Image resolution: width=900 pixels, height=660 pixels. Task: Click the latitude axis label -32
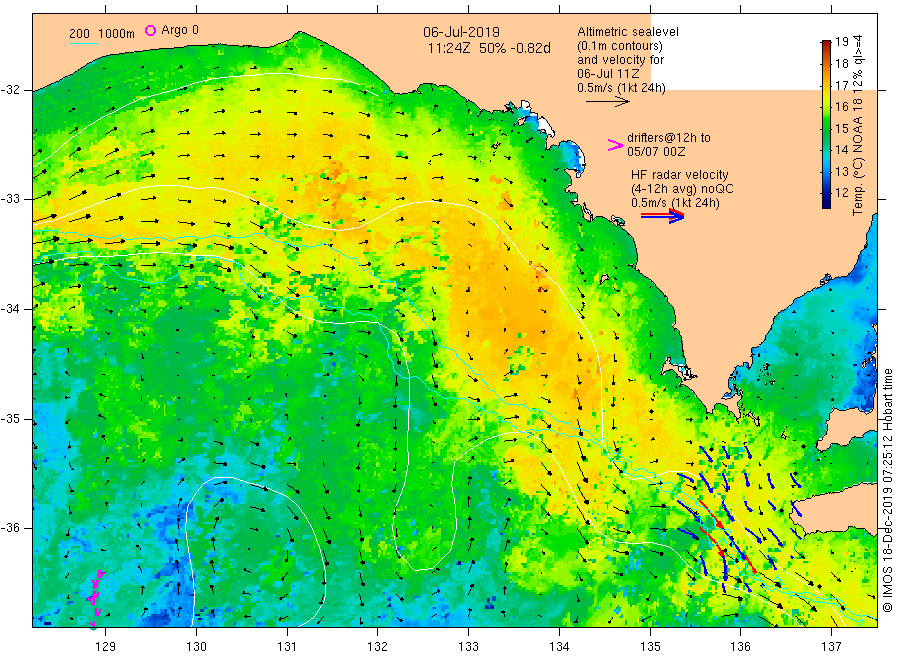11,90
